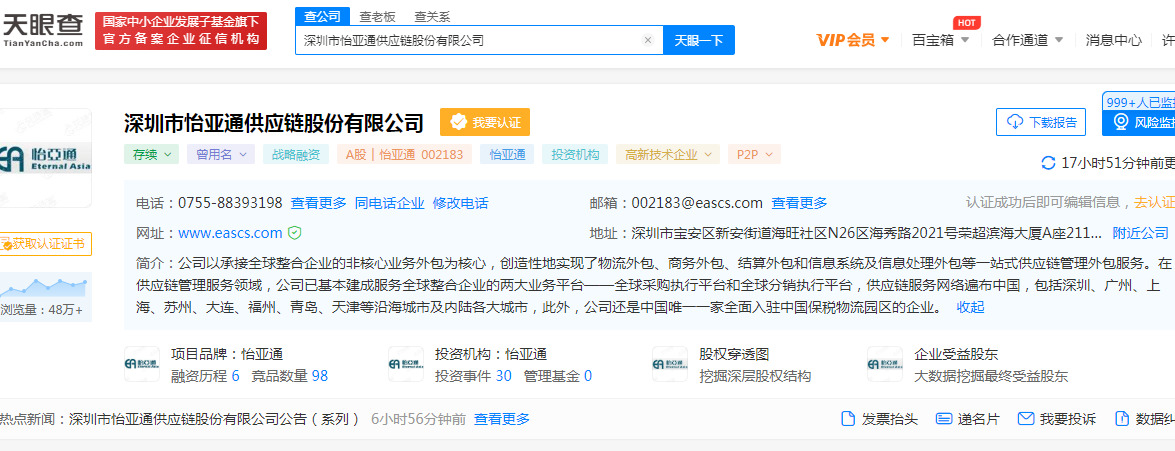Expand the 高新技术企业 tag
1175x451 pixels.
pyautogui.click(x=668, y=155)
